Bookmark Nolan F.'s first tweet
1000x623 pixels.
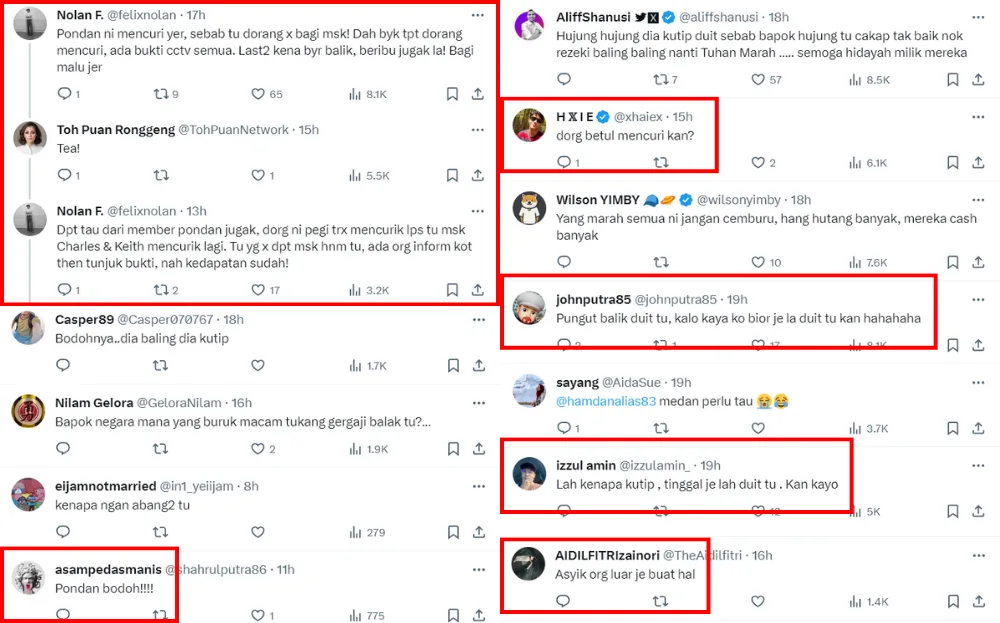coord(452,94)
